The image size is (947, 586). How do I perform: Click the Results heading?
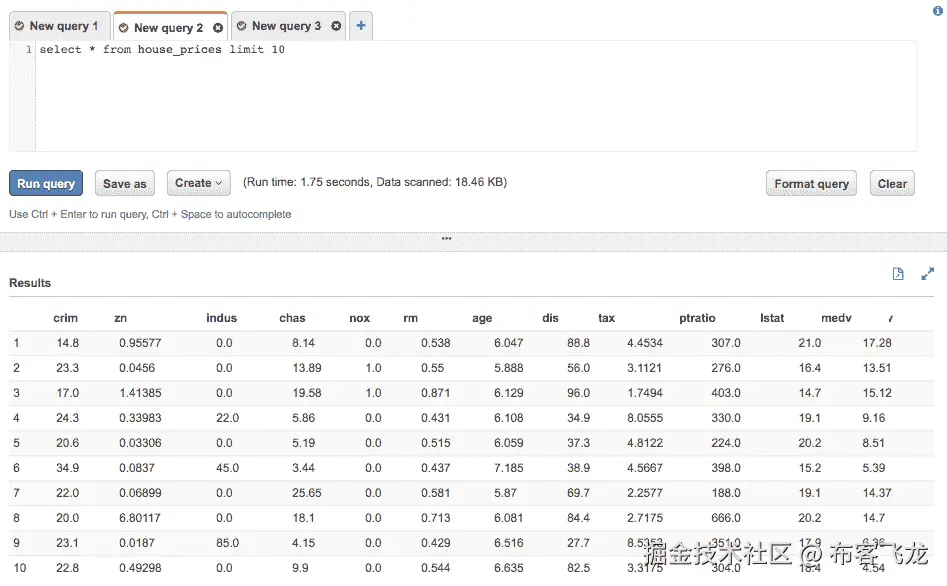point(30,283)
